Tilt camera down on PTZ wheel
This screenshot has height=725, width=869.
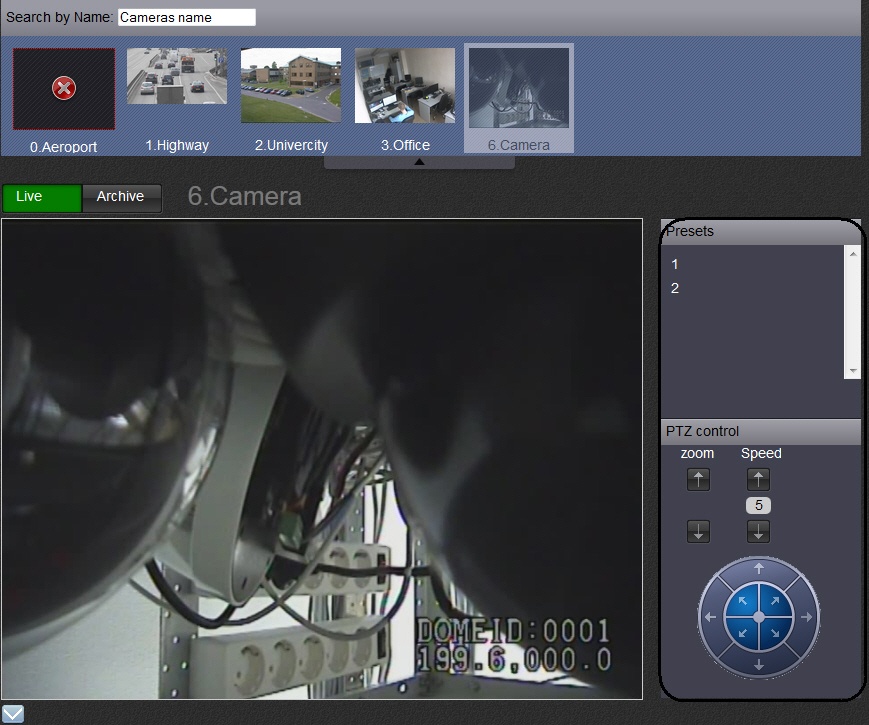pyautogui.click(x=758, y=665)
